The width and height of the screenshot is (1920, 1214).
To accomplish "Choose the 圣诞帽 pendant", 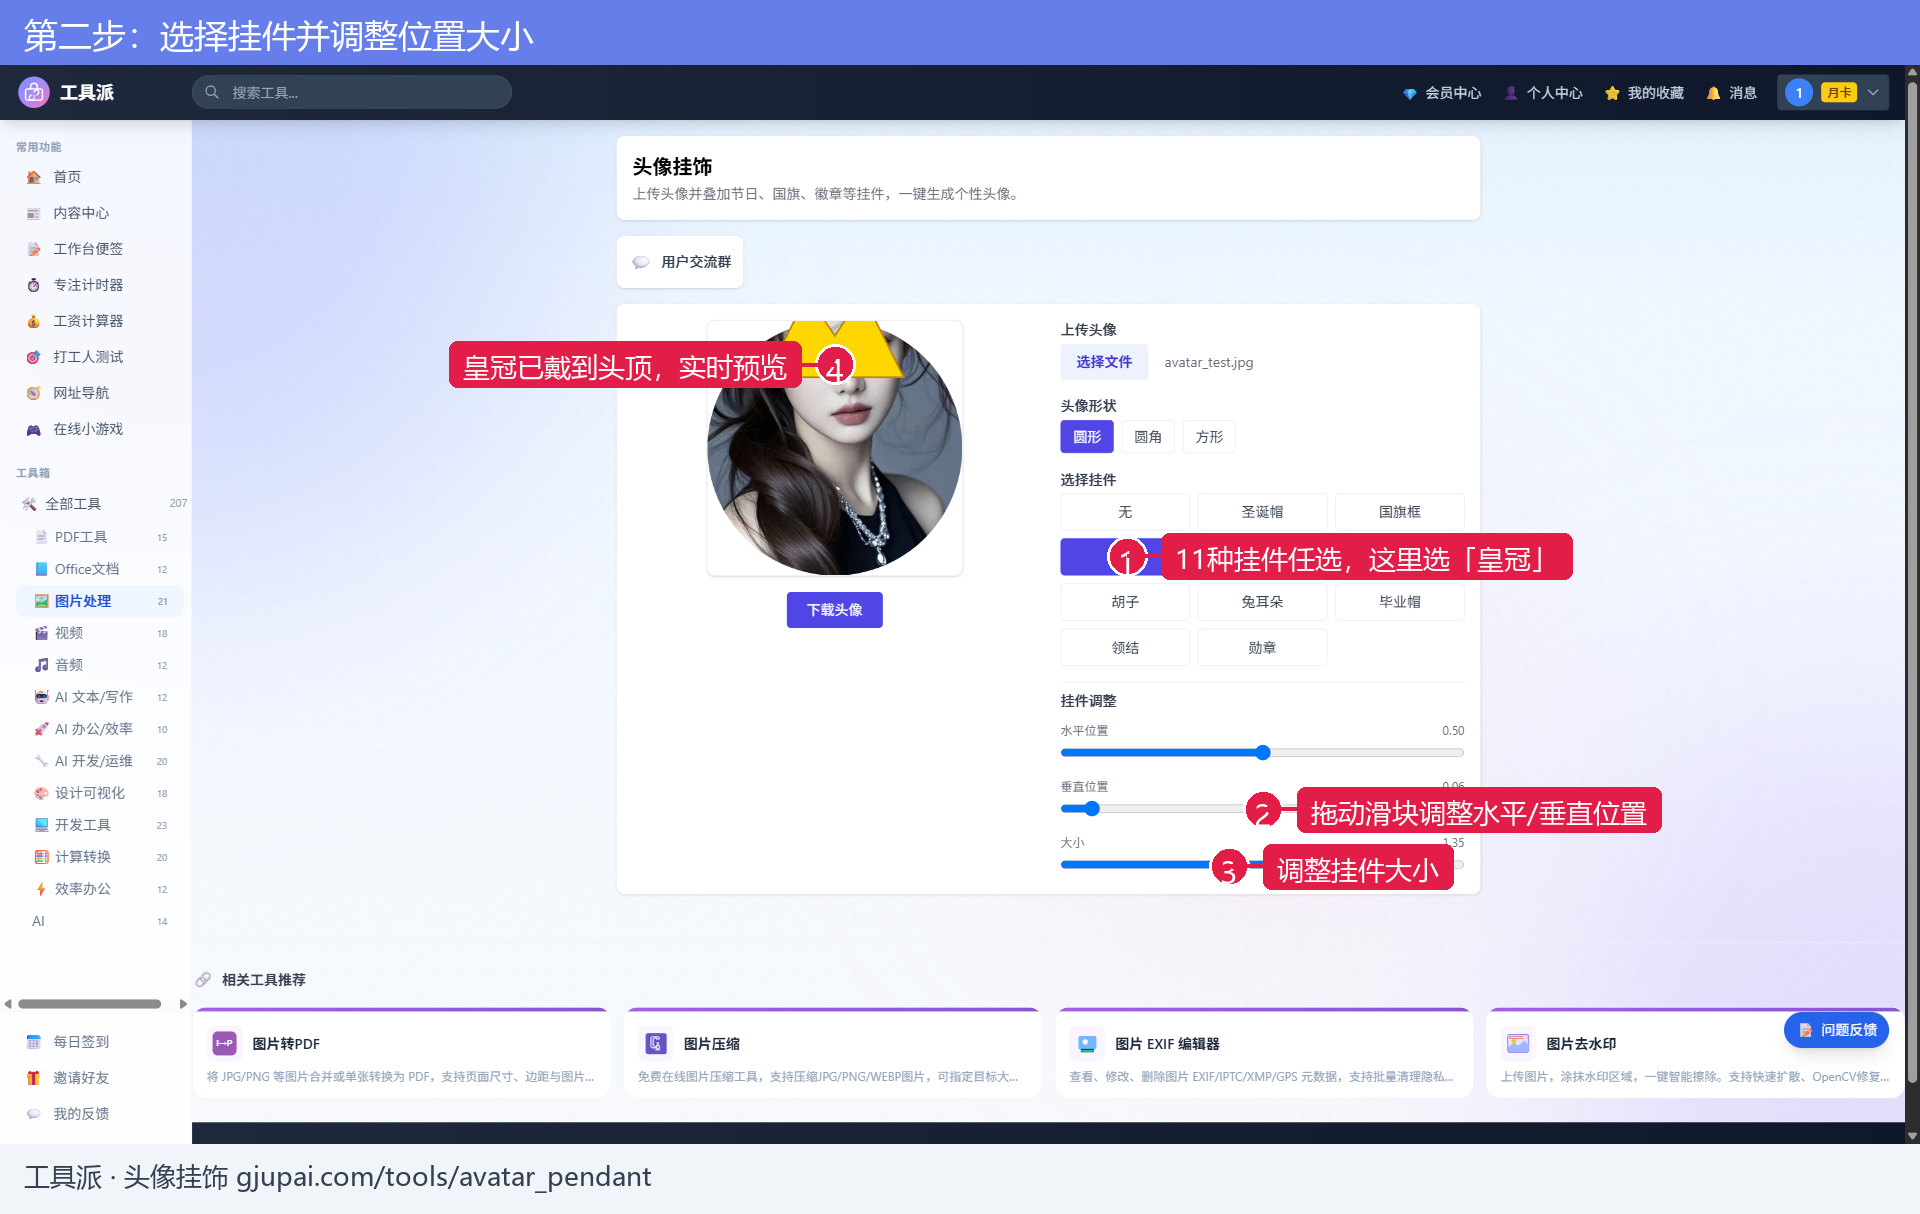I will click(x=1262, y=512).
